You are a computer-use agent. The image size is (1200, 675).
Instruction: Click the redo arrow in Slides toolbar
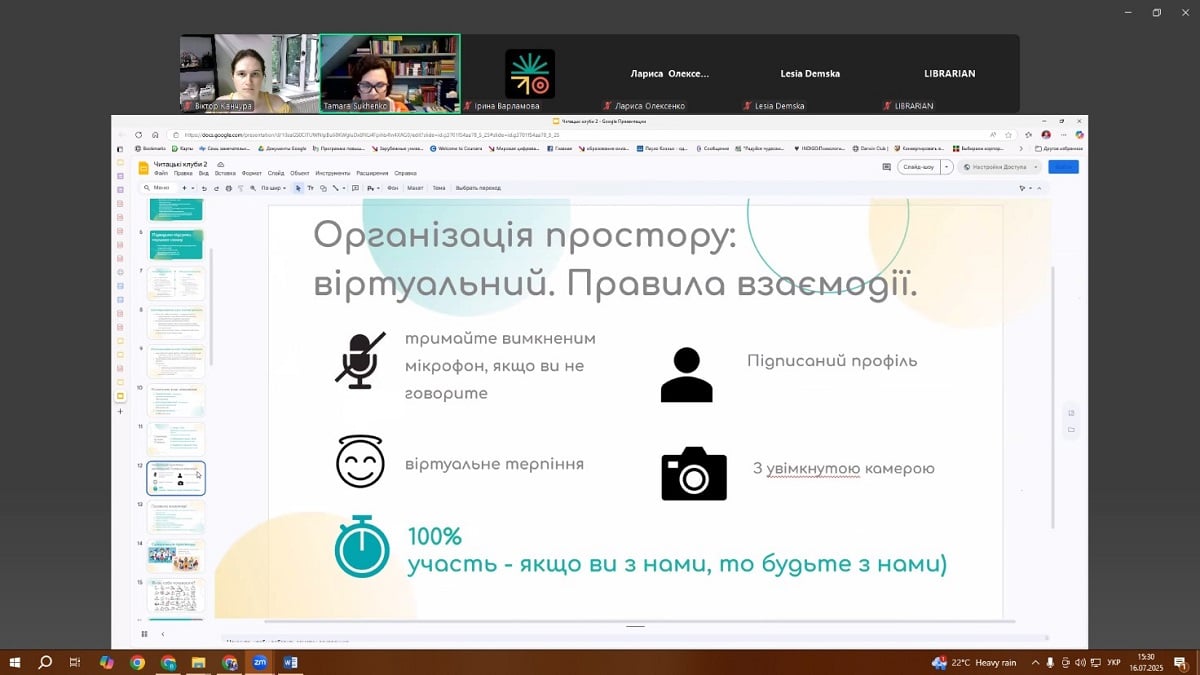(x=216, y=188)
